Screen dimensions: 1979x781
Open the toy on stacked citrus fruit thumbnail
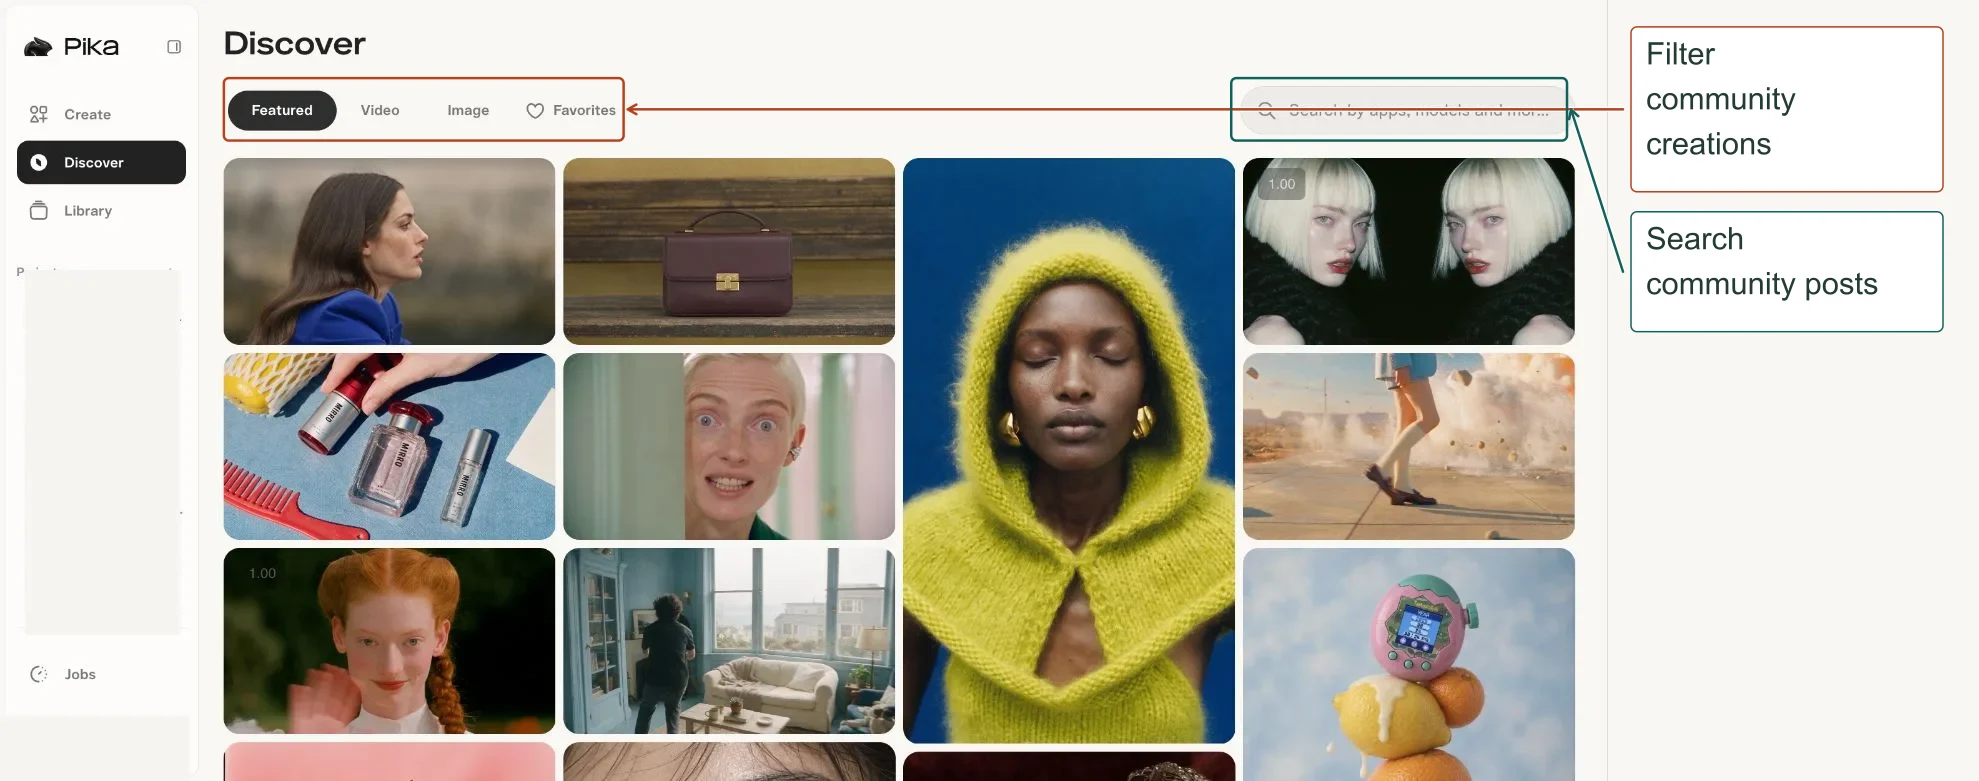[1409, 664]
